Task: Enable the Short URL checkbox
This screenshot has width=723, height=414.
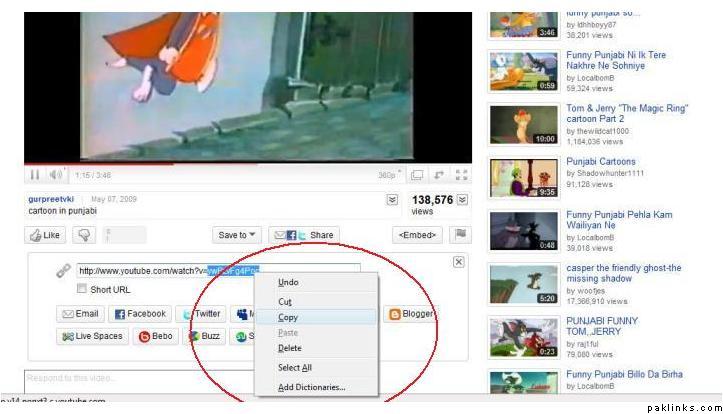Action: point(83,290)
